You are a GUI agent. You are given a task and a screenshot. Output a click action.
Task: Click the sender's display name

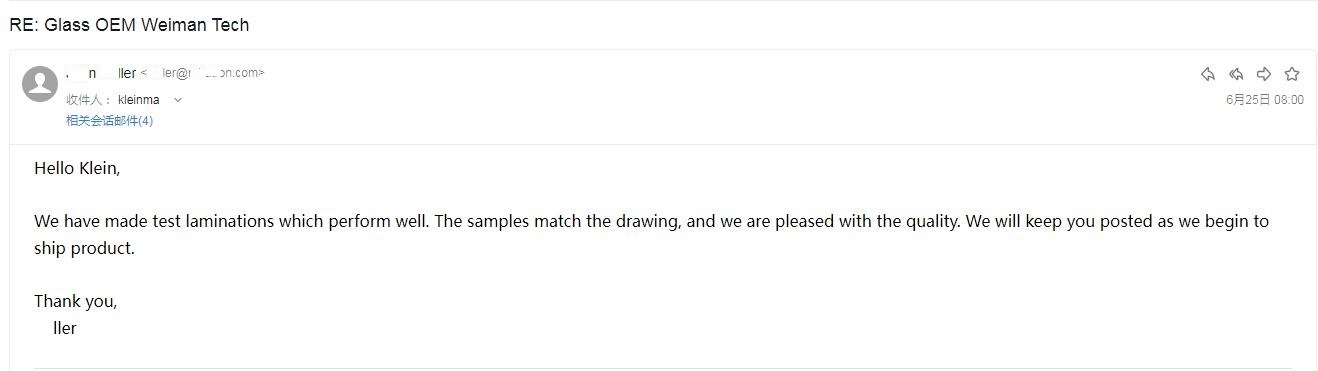101,73
